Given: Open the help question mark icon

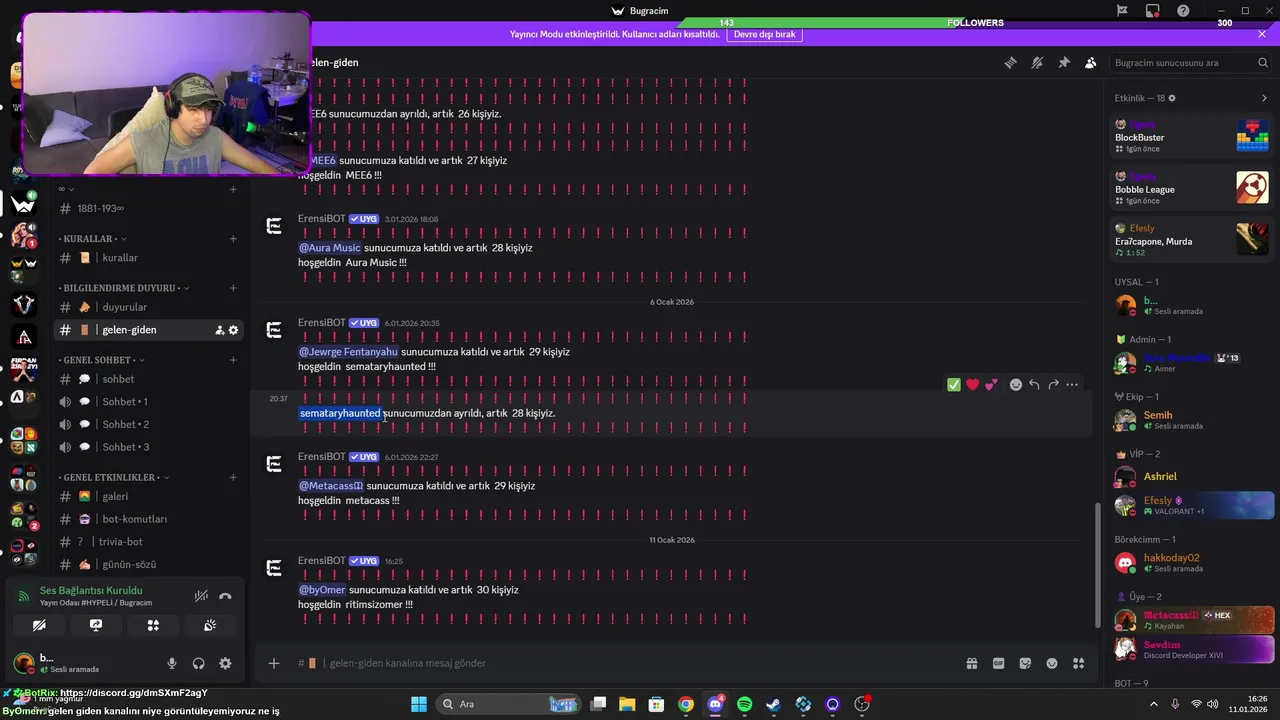Looking at the screenshot, I should [1184, 11].
